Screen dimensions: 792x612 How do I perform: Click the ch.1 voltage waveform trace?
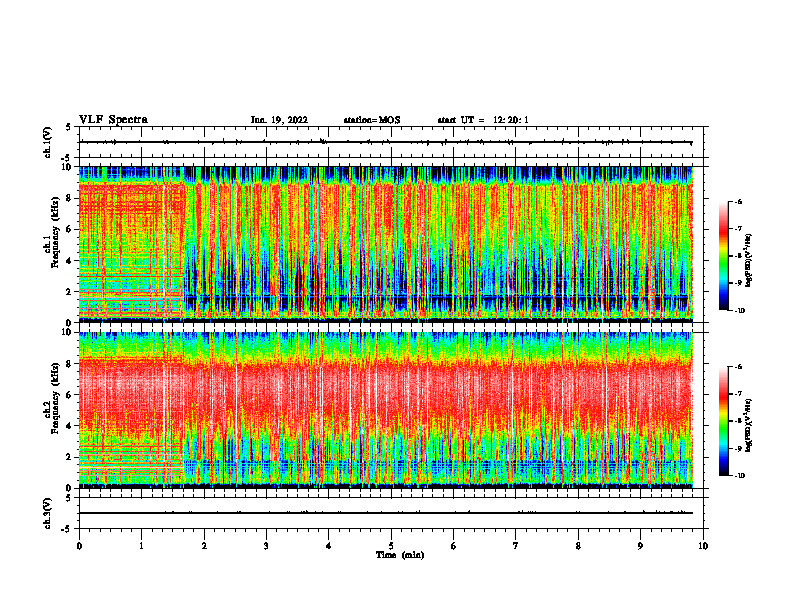coord(386,142)
